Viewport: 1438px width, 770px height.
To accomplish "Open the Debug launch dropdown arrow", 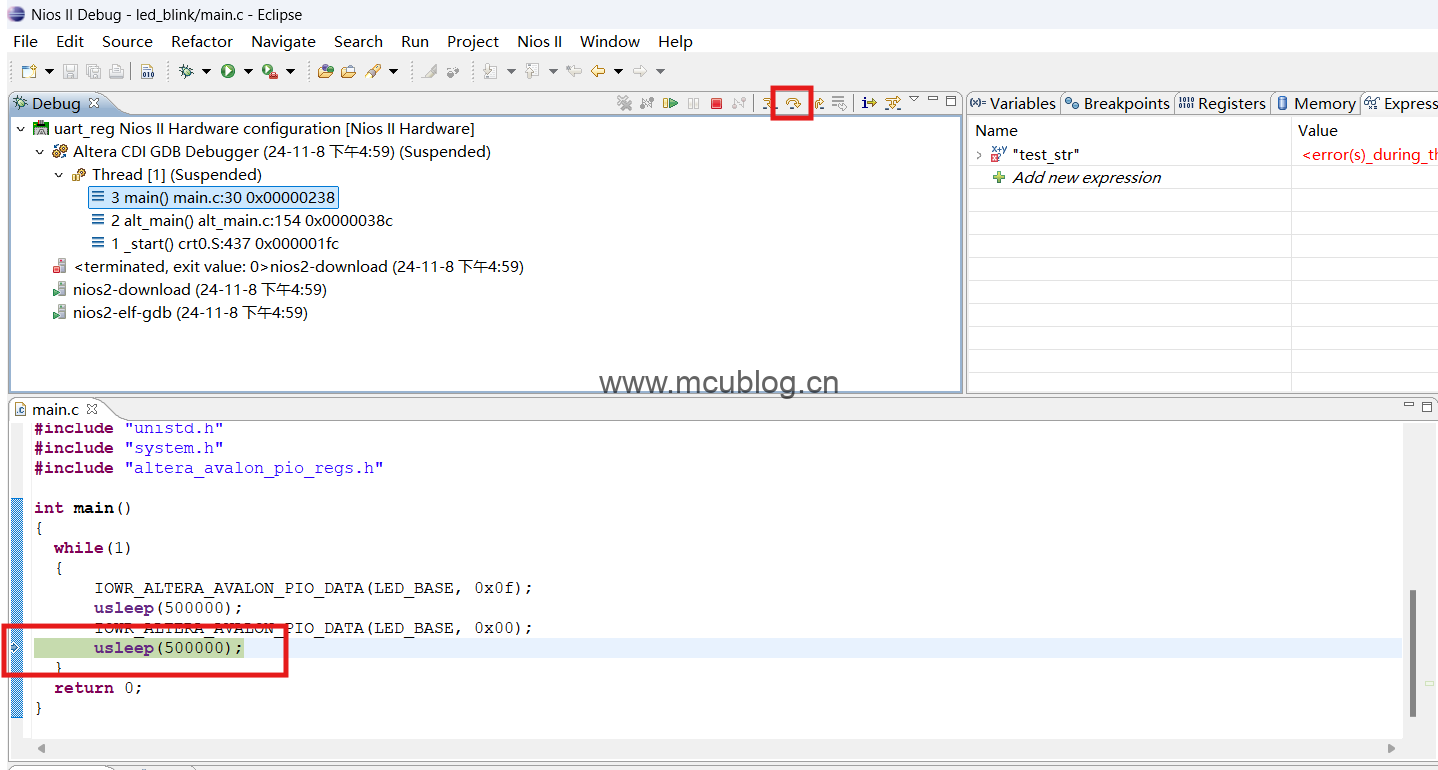I will 206,71.
